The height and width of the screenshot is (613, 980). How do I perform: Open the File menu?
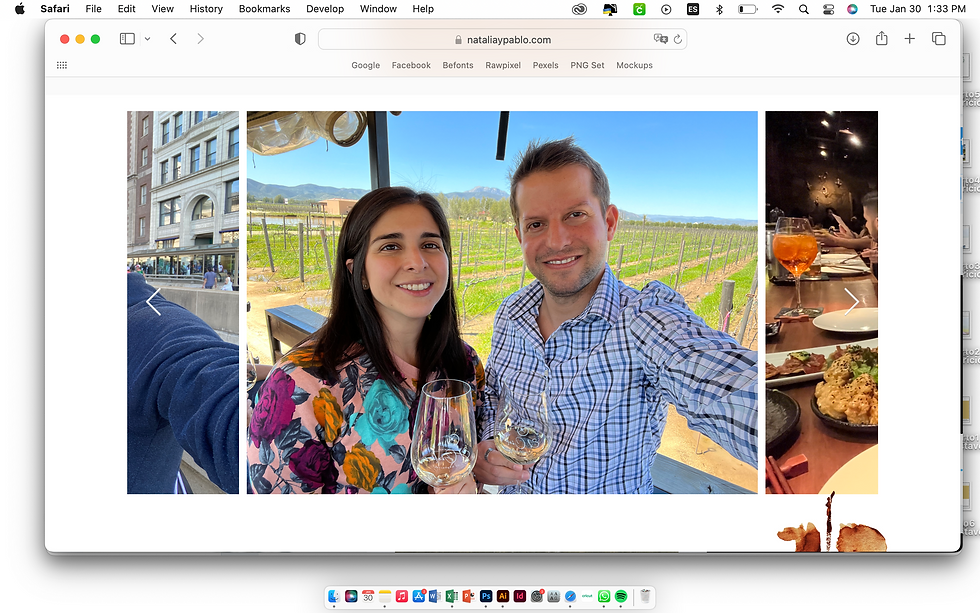coord(94,9)
